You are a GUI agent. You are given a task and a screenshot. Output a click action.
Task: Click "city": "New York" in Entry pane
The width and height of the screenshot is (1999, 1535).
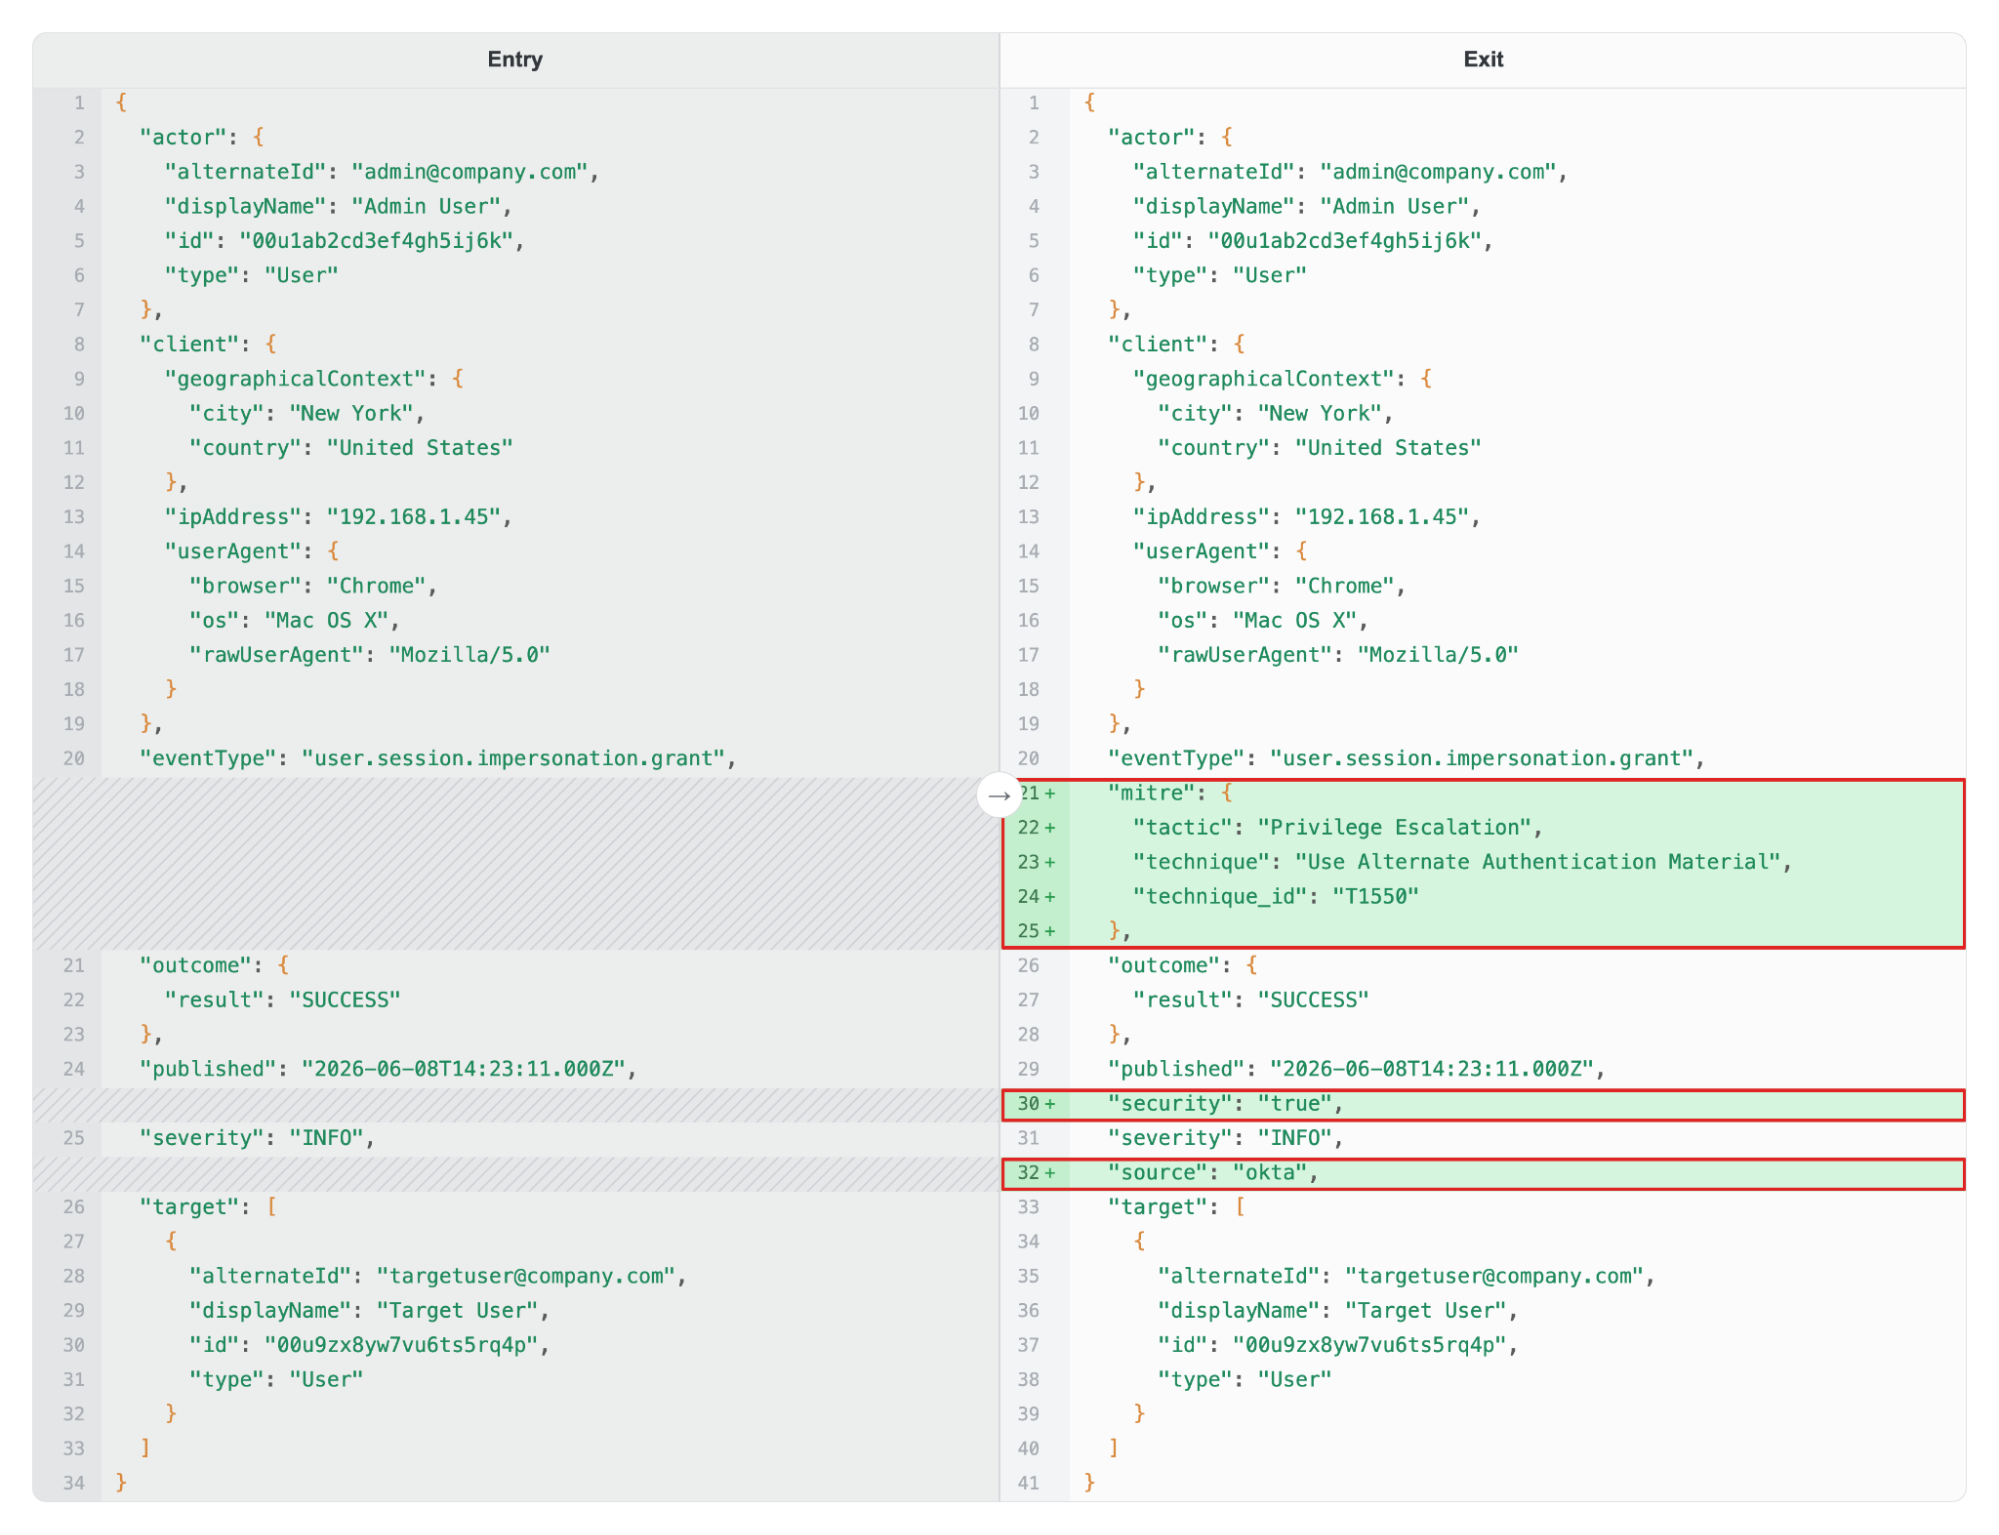(x=307, y=414)
